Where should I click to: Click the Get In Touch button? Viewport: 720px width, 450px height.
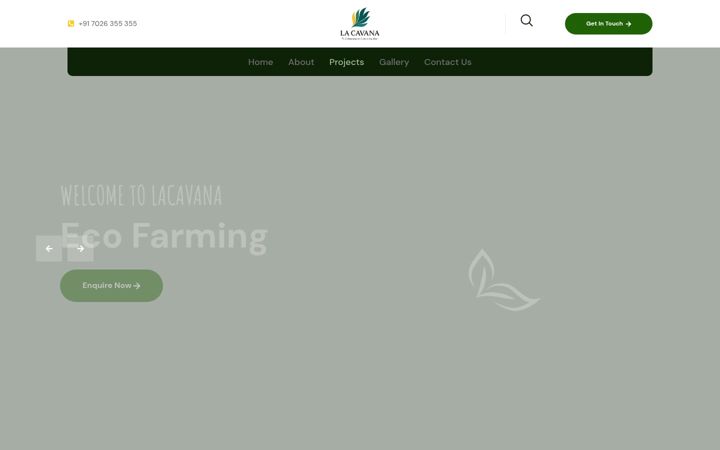pos(608,23)
